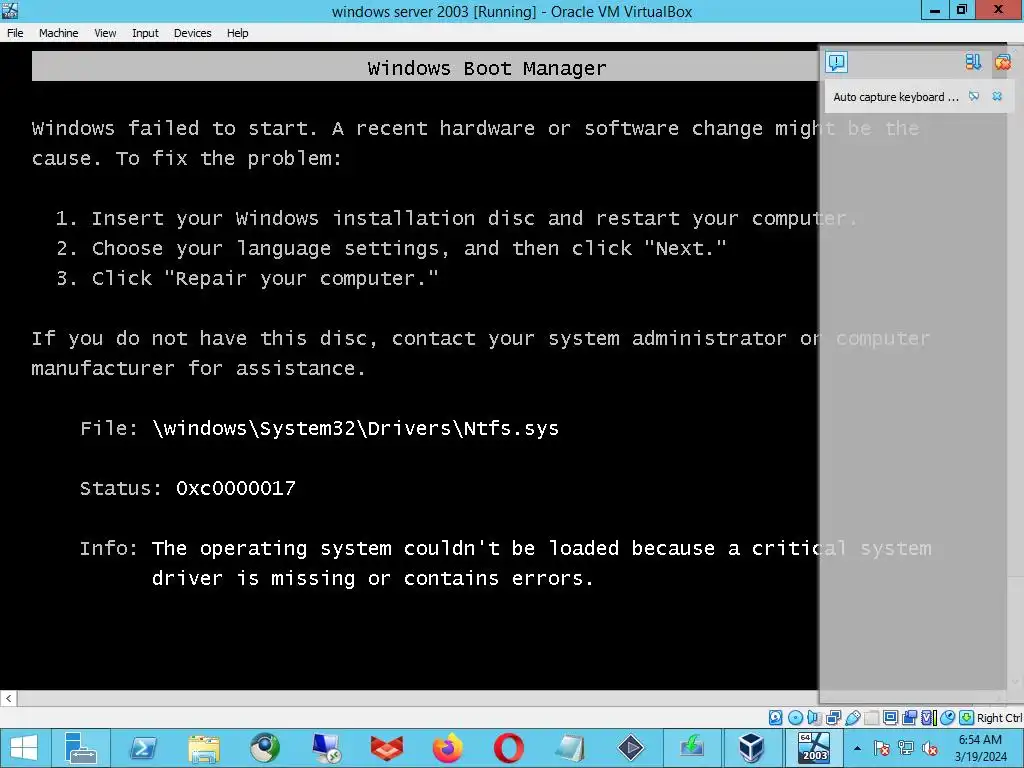
Task: Click the CPU virtualization V chip indicator
Action: (928, 718)
